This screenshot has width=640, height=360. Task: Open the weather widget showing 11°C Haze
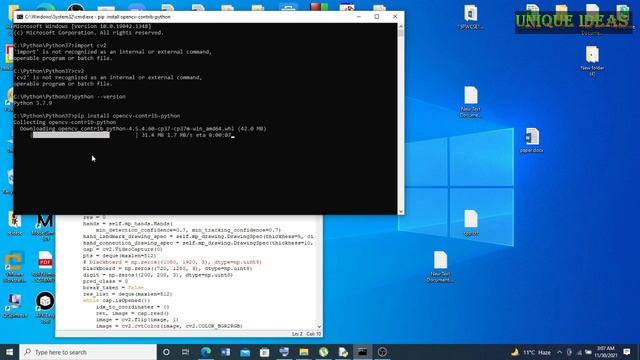531,352
